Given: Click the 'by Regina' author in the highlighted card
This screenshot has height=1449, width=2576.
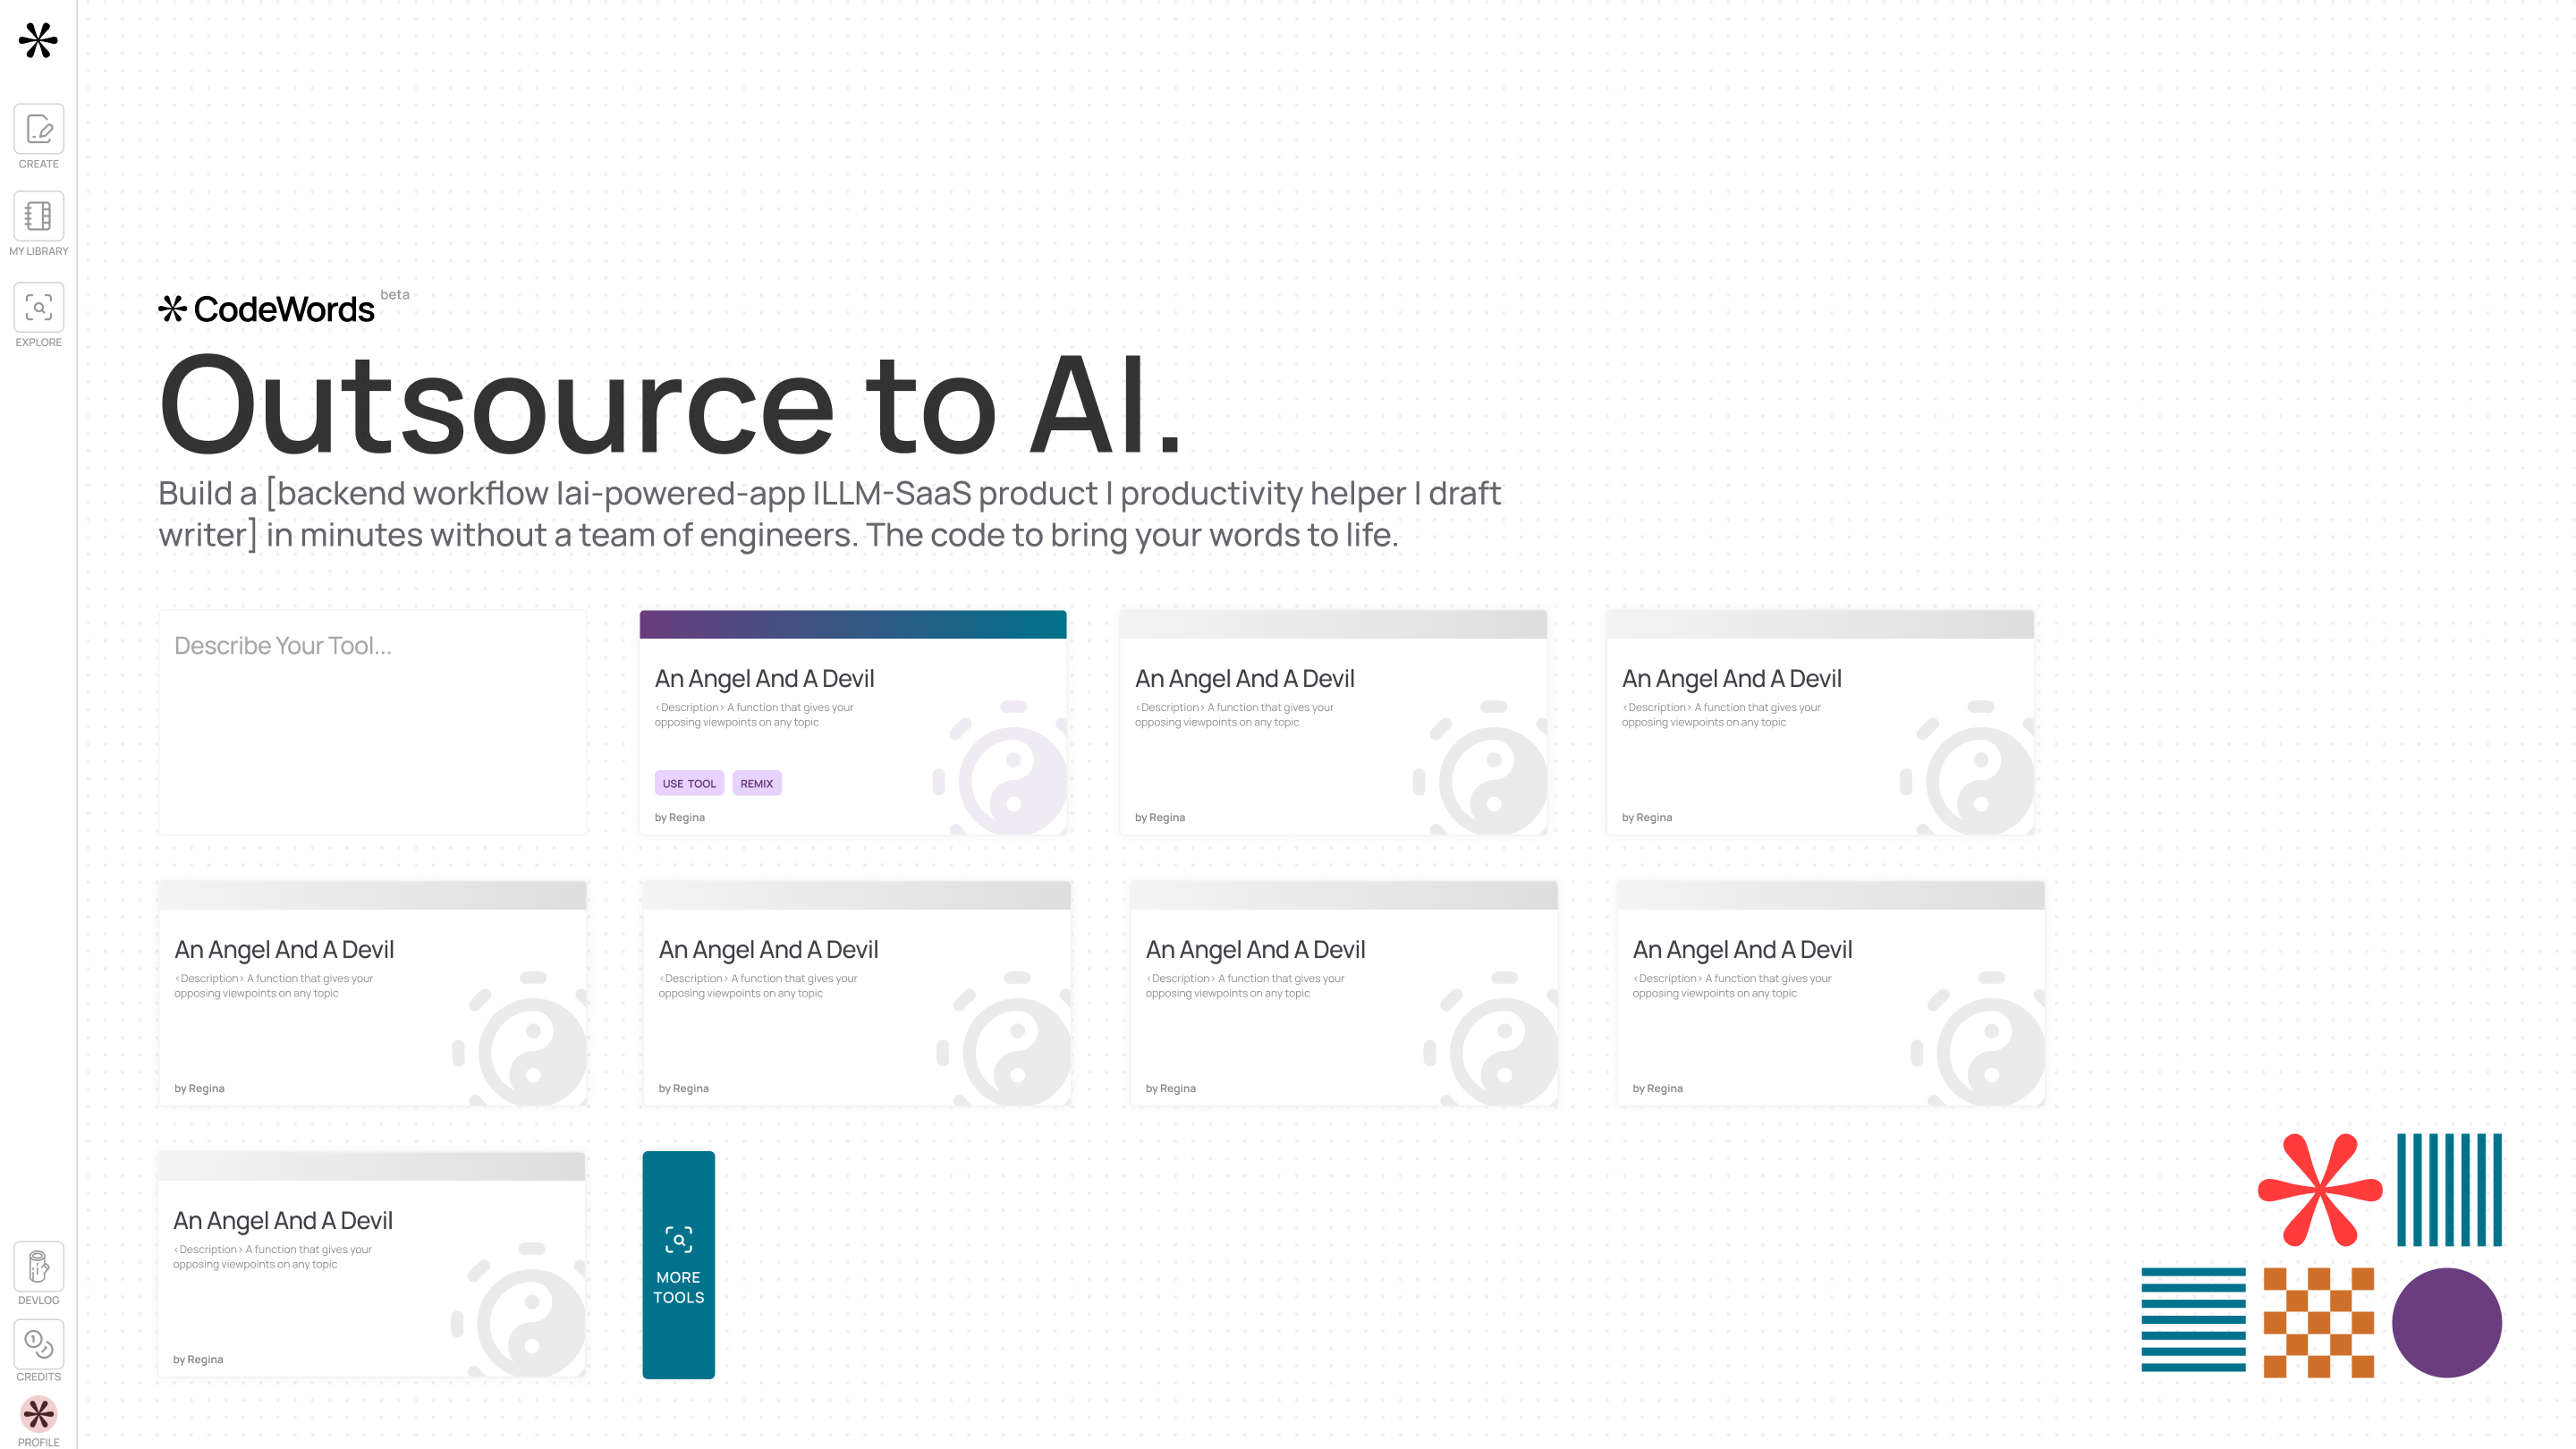Looking at the screenshot, I should point(680,817).
